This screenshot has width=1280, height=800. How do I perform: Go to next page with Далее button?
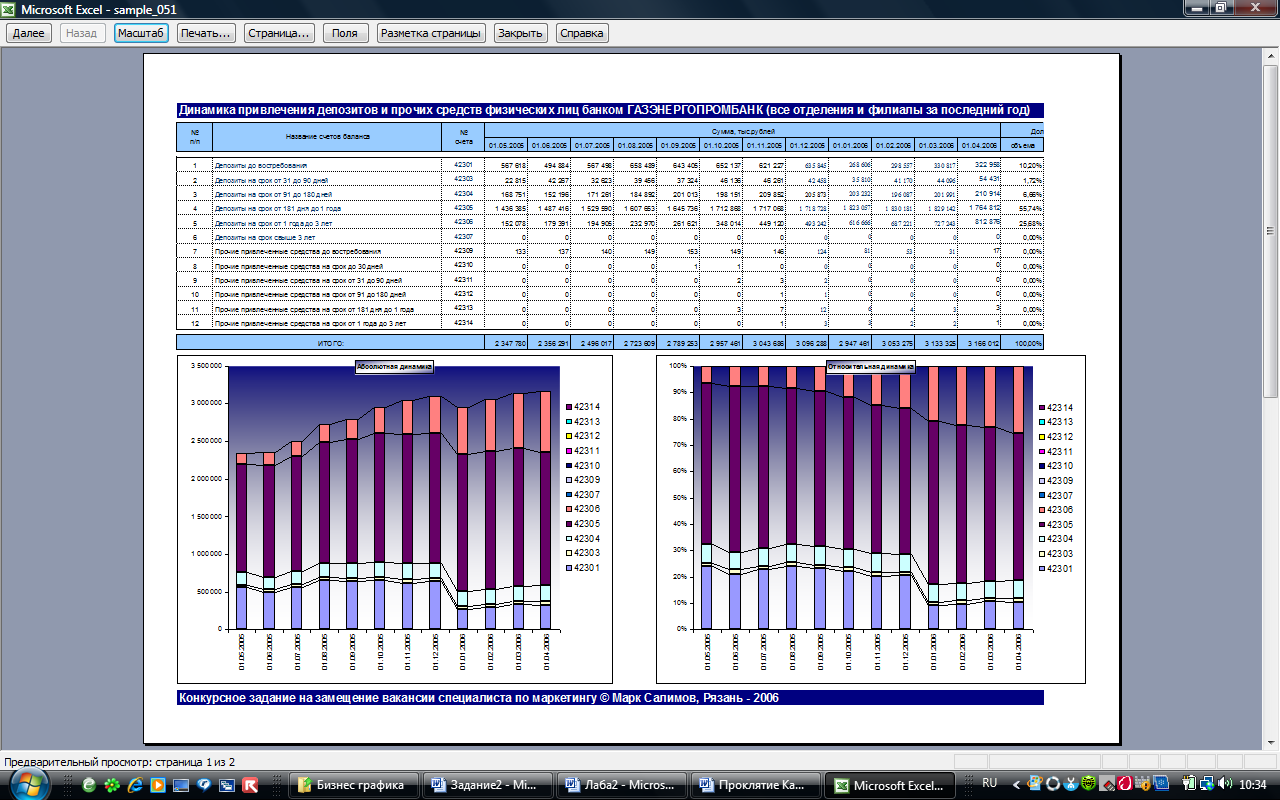(x=28, y=33)
